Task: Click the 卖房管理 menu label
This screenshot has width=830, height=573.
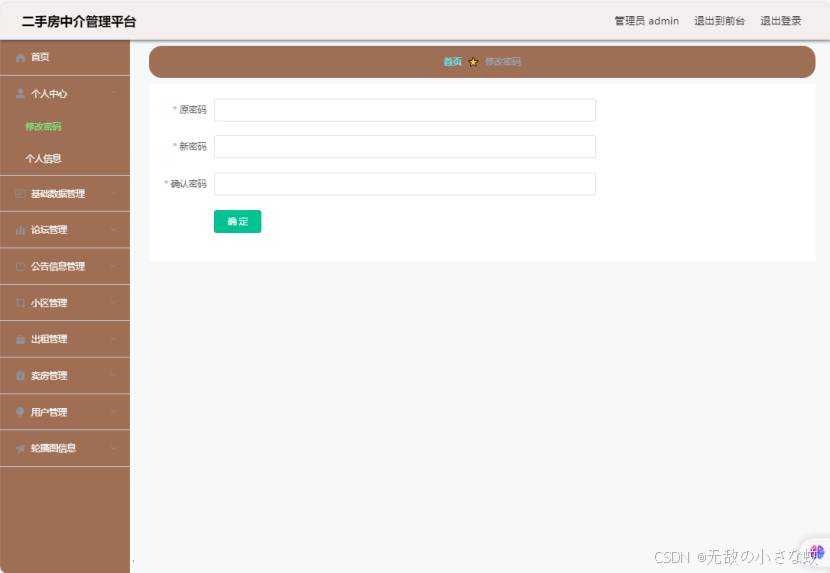Action: 49,375
